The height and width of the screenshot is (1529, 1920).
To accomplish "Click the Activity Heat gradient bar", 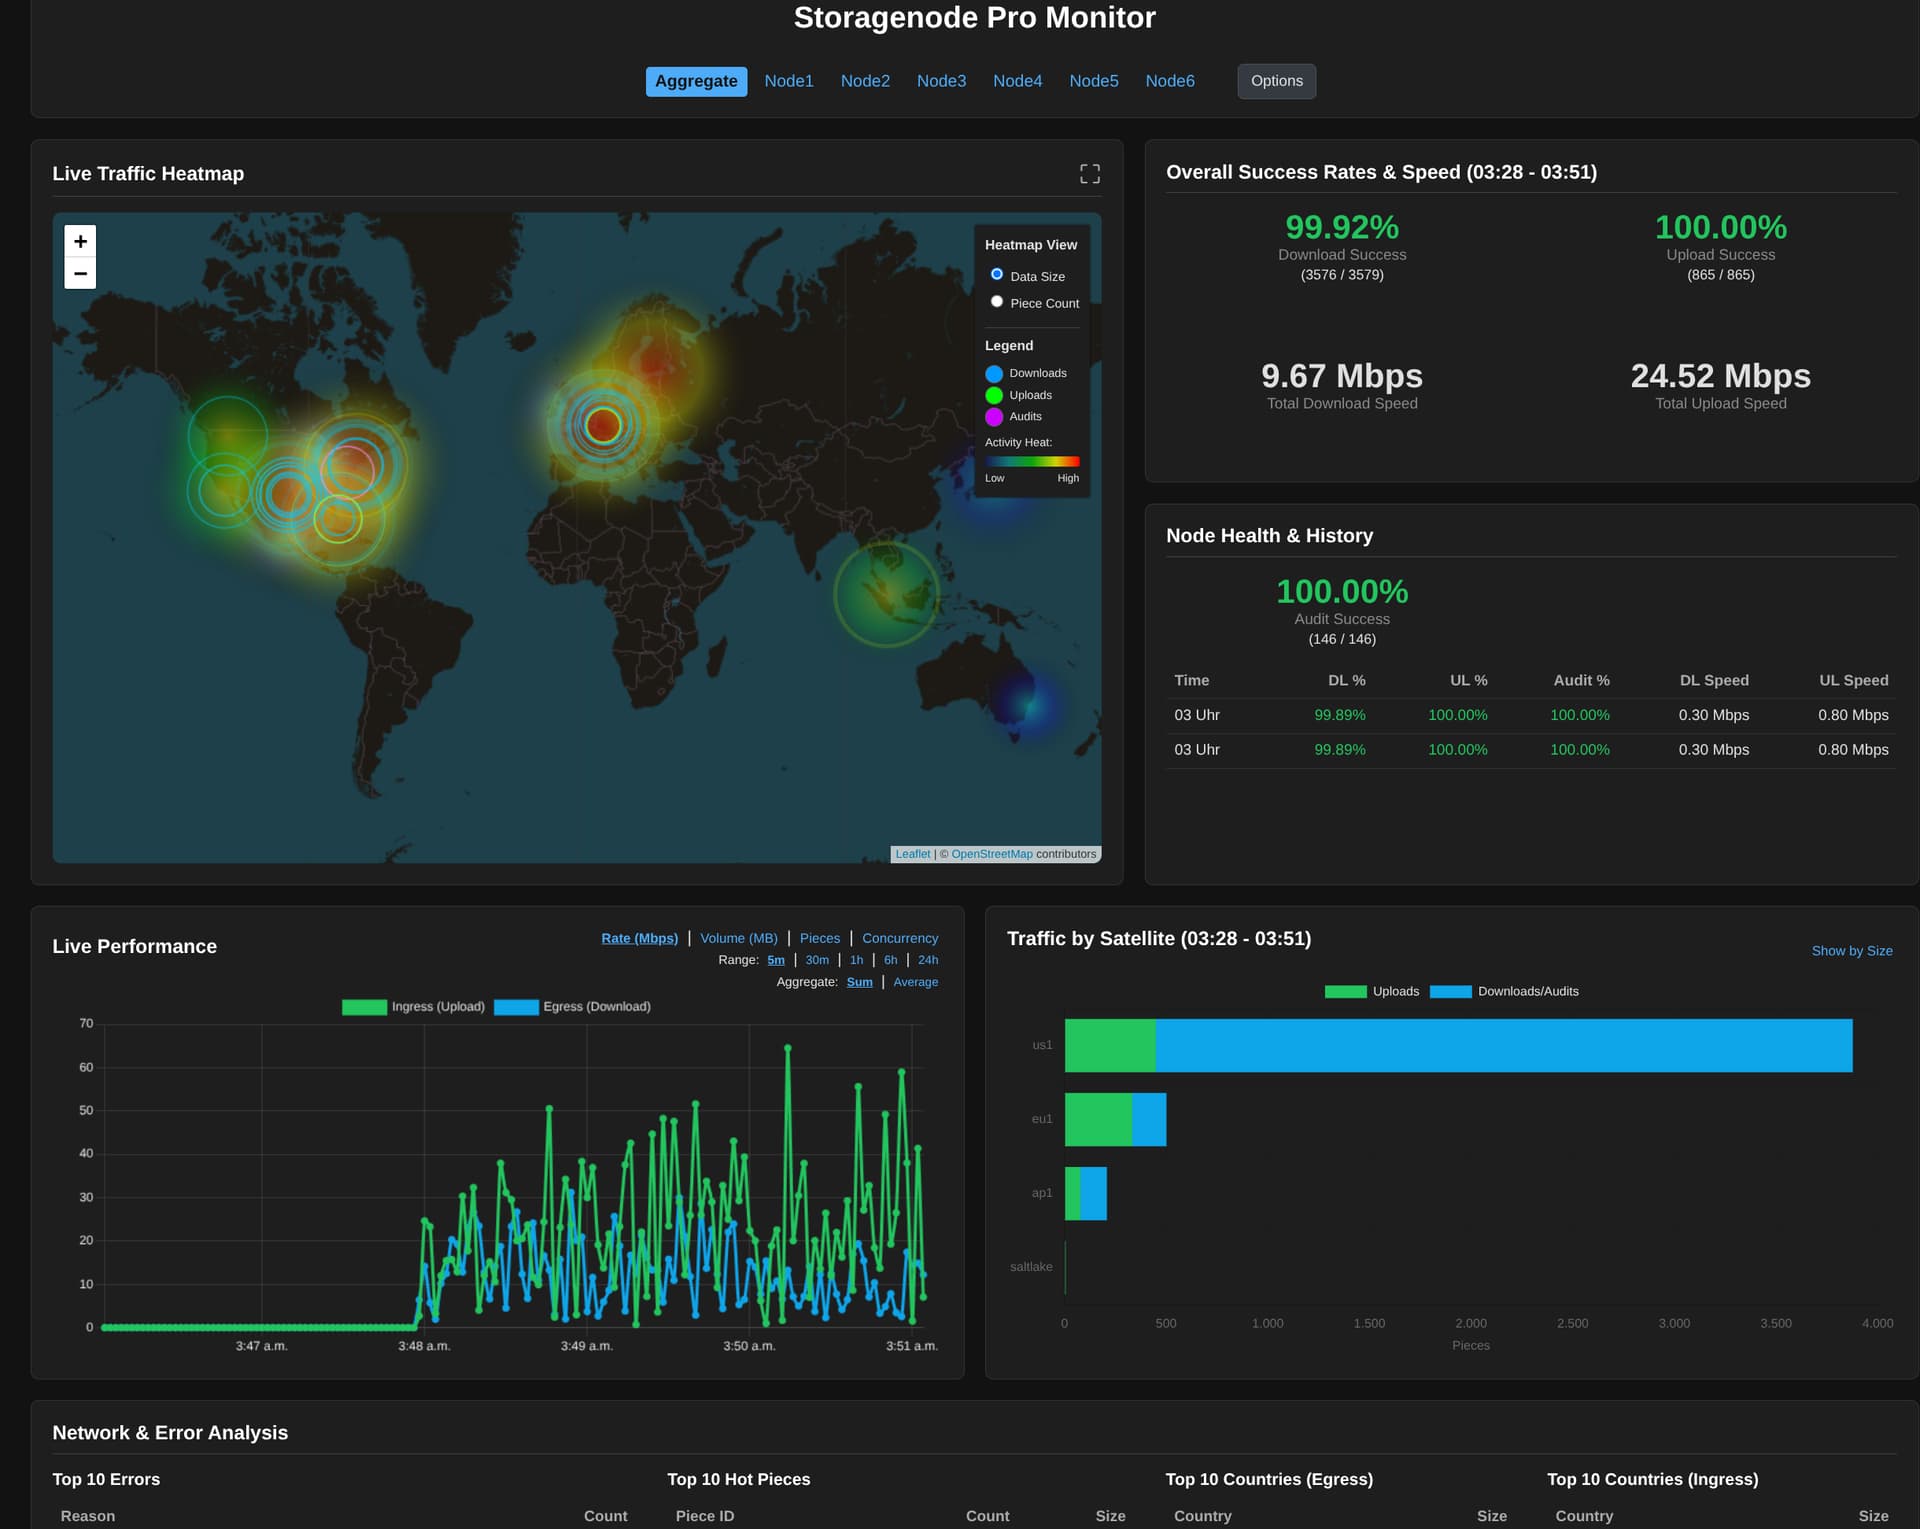I will click(x=1031, y=461).
